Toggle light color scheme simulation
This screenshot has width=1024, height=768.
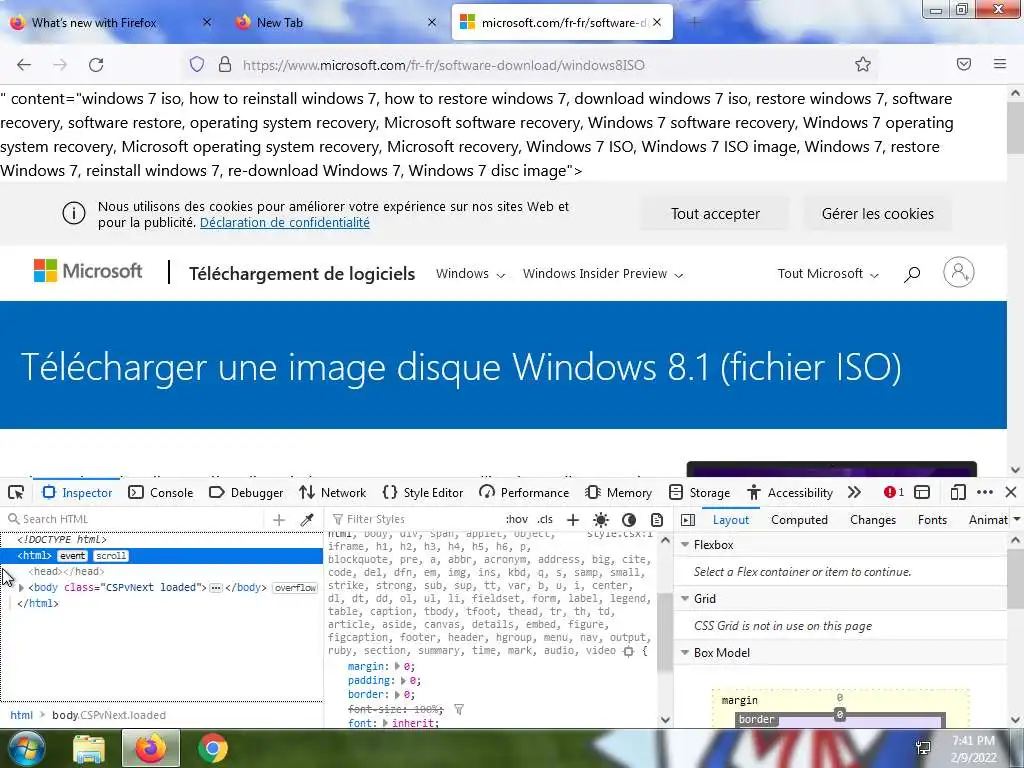601,519
